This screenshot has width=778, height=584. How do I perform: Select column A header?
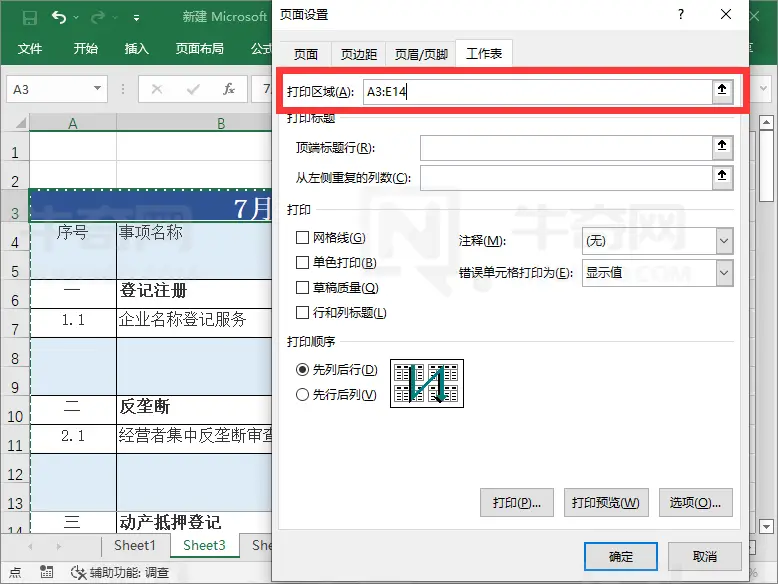pyautogui.click(x=73, y=123)
